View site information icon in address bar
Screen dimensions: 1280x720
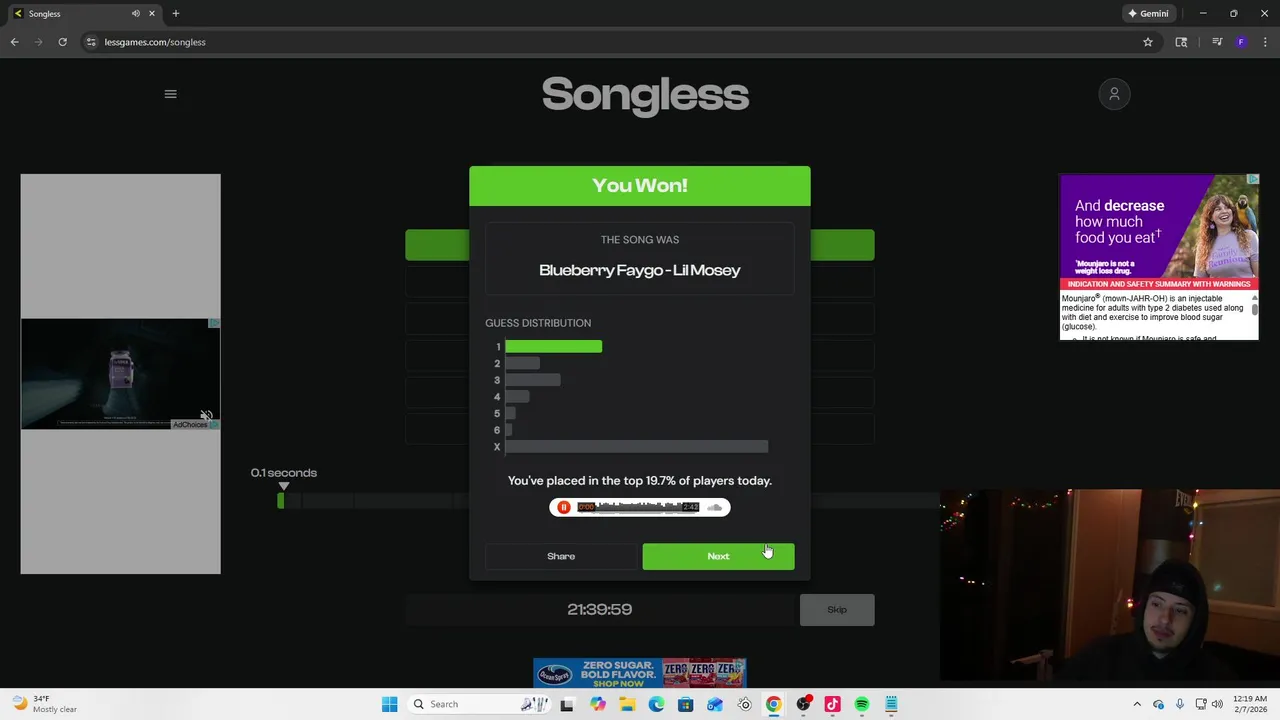[91, 42]
